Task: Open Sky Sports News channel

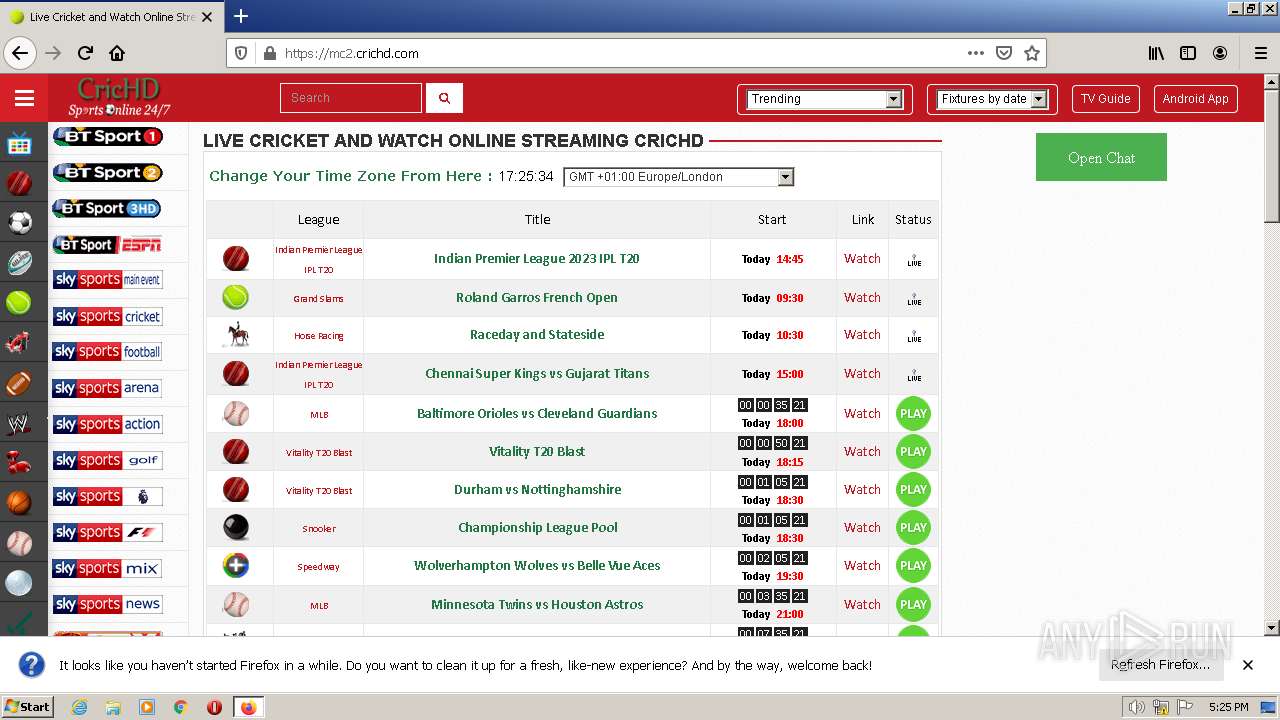Action: [x=107, y=604]
